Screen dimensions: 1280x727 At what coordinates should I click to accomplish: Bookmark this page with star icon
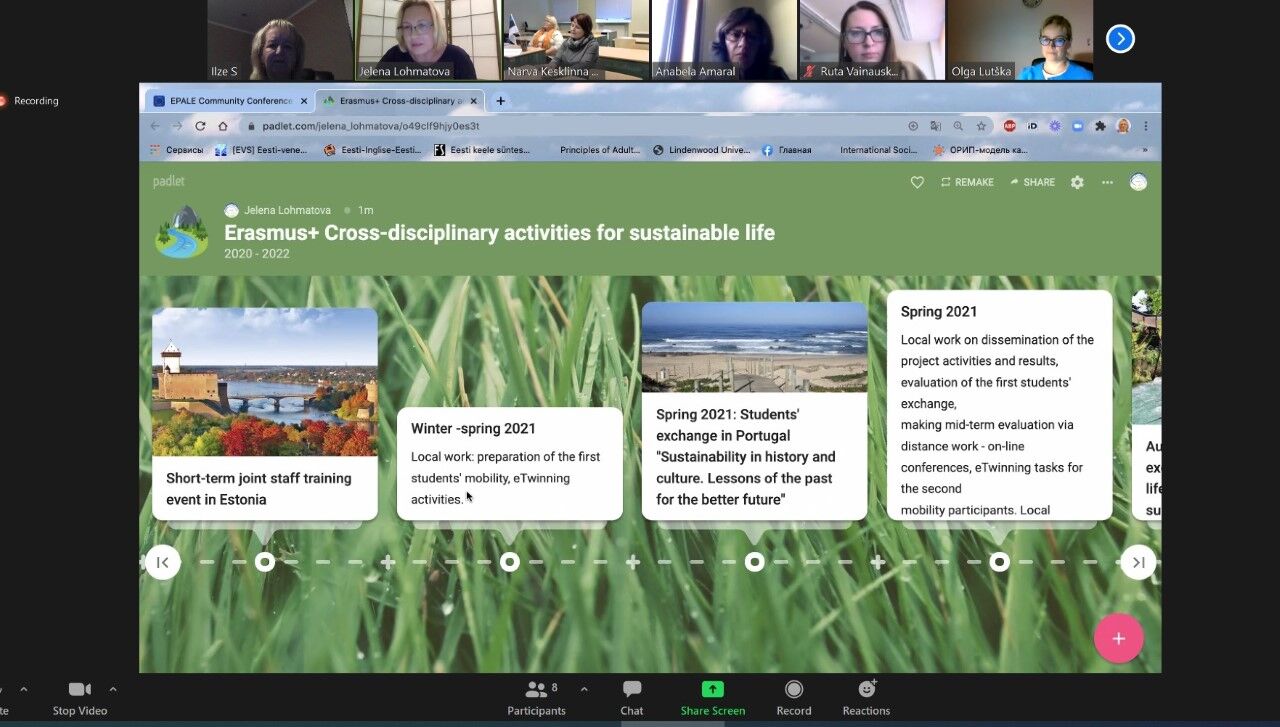pyautogui.click(x=981, y=126)
